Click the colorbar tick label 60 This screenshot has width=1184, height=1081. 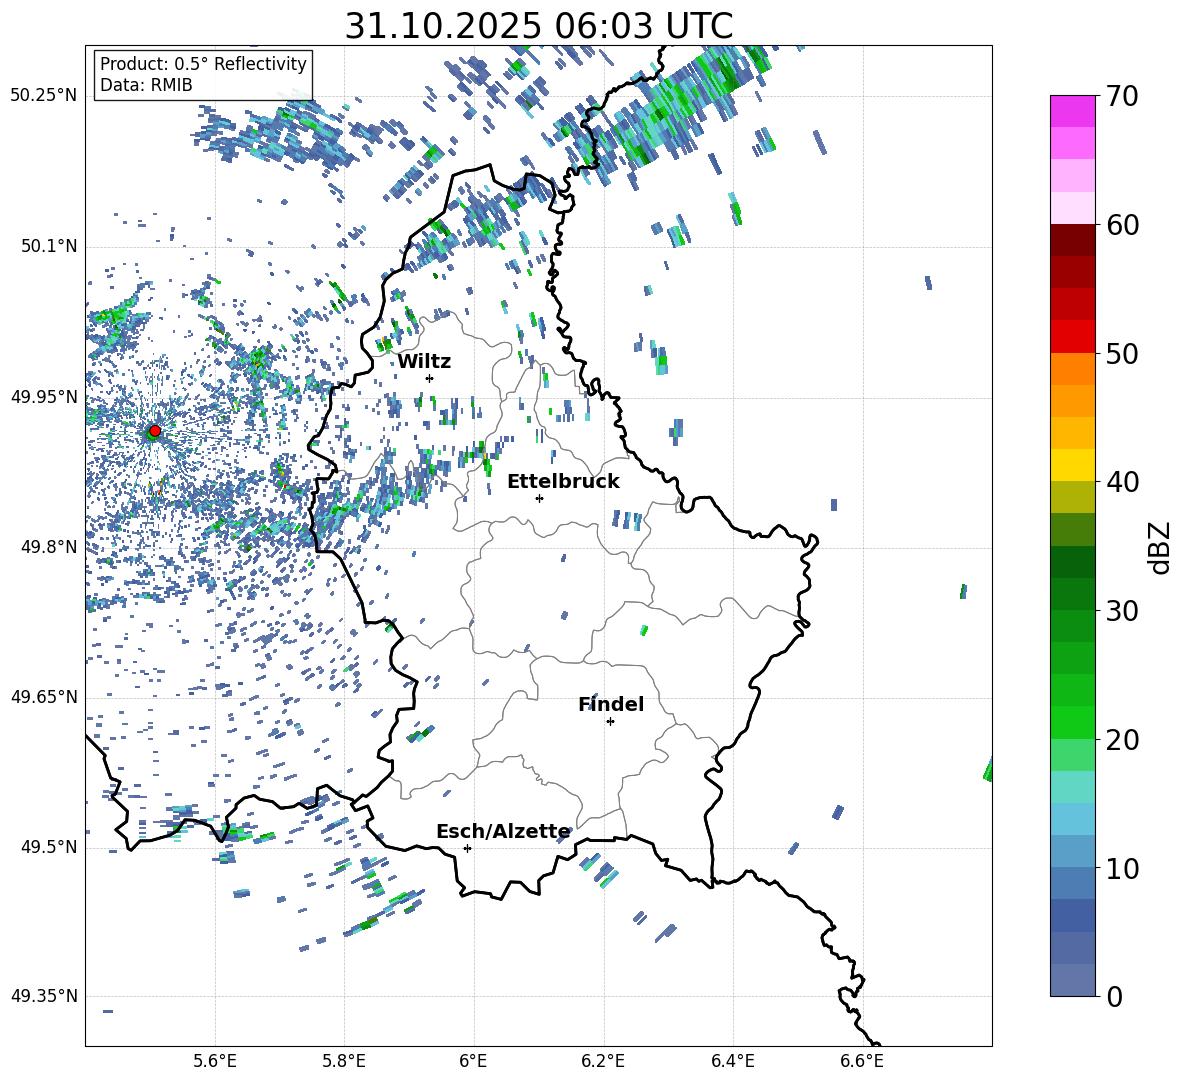coord(1122,225)
